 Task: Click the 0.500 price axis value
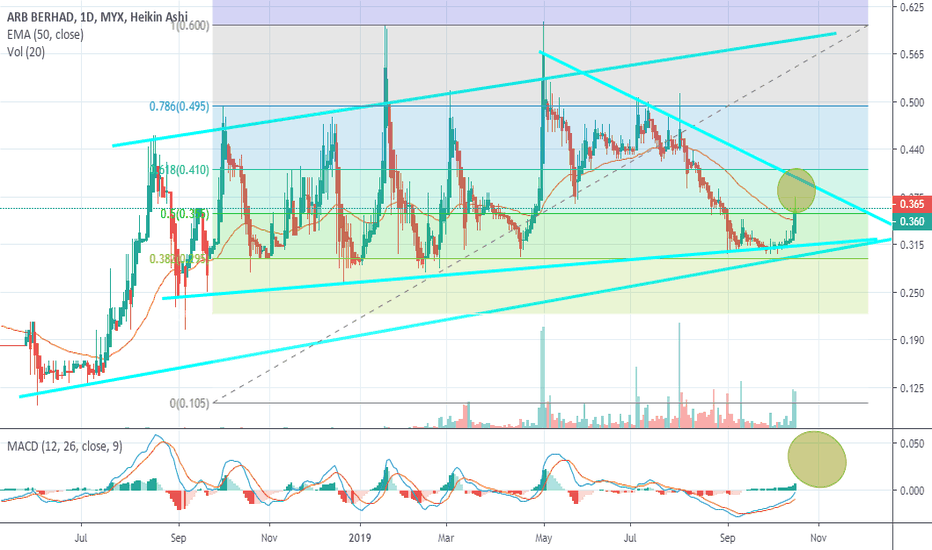[912, 102]
